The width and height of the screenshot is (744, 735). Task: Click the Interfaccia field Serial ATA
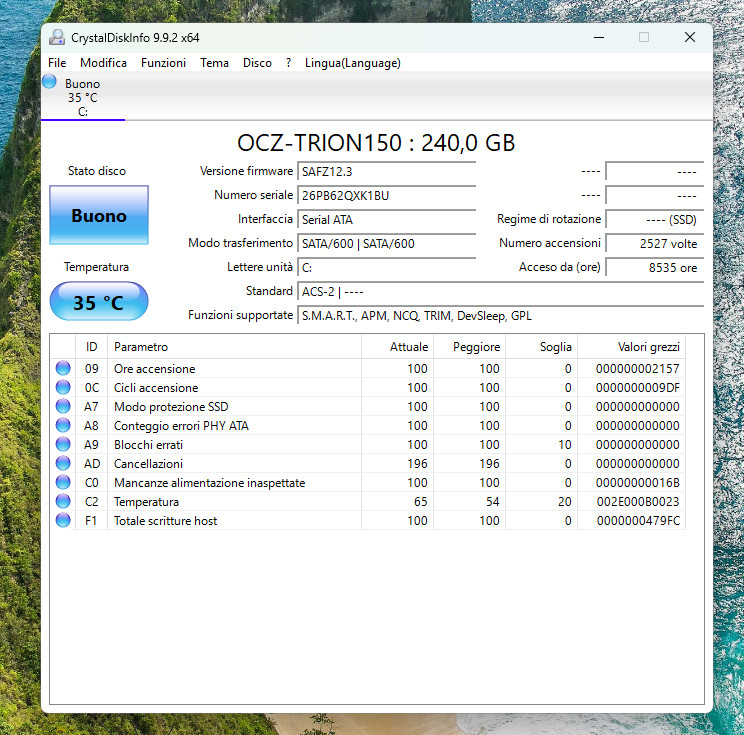386,220
